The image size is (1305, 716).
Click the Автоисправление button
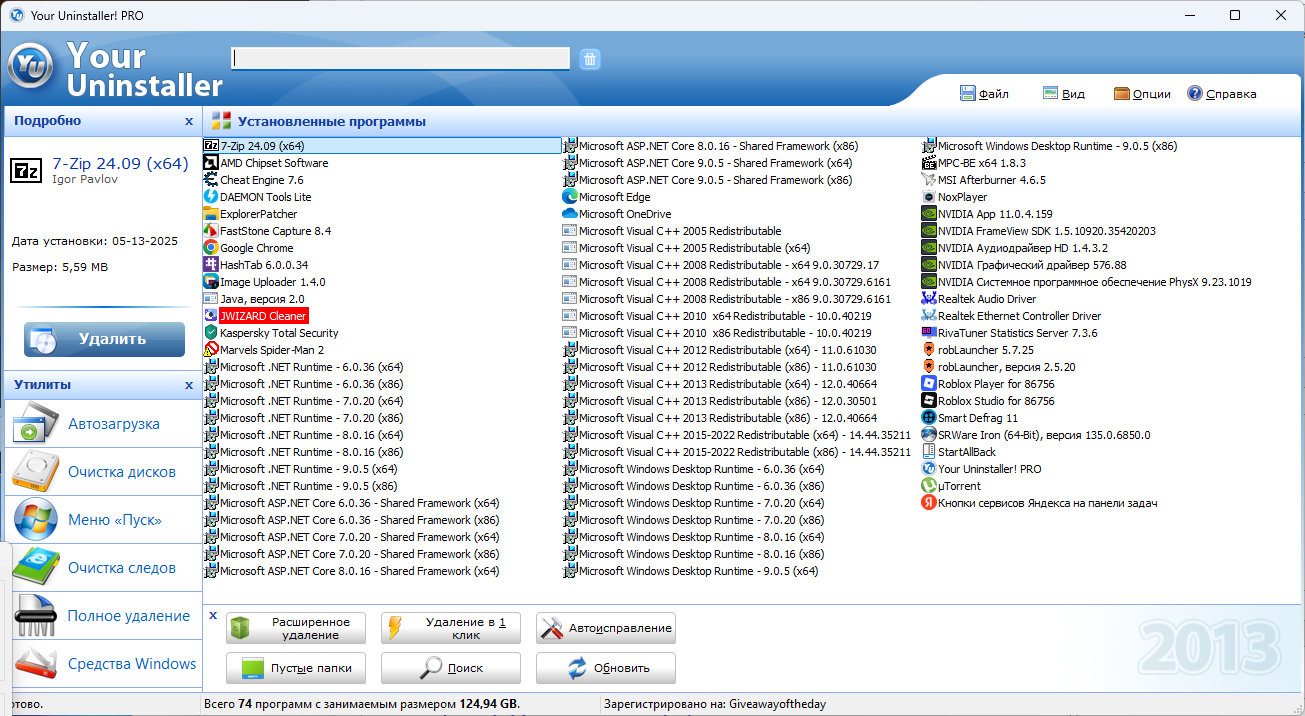pyautogui.click(x=606, y=628)
